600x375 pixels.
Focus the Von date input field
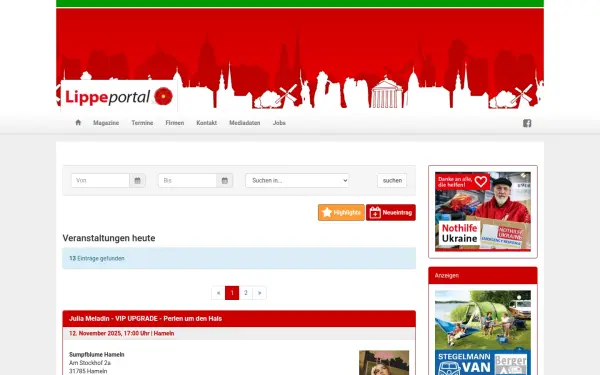pyautogui.click(x=100, y=181)
